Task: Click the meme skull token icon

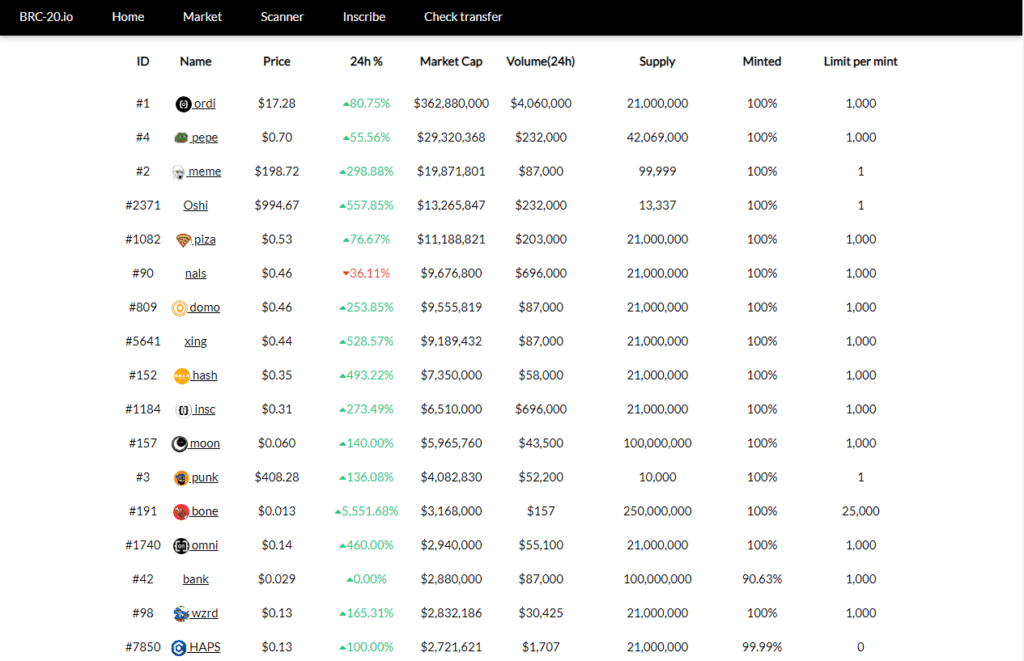Action: click(178, 172)
